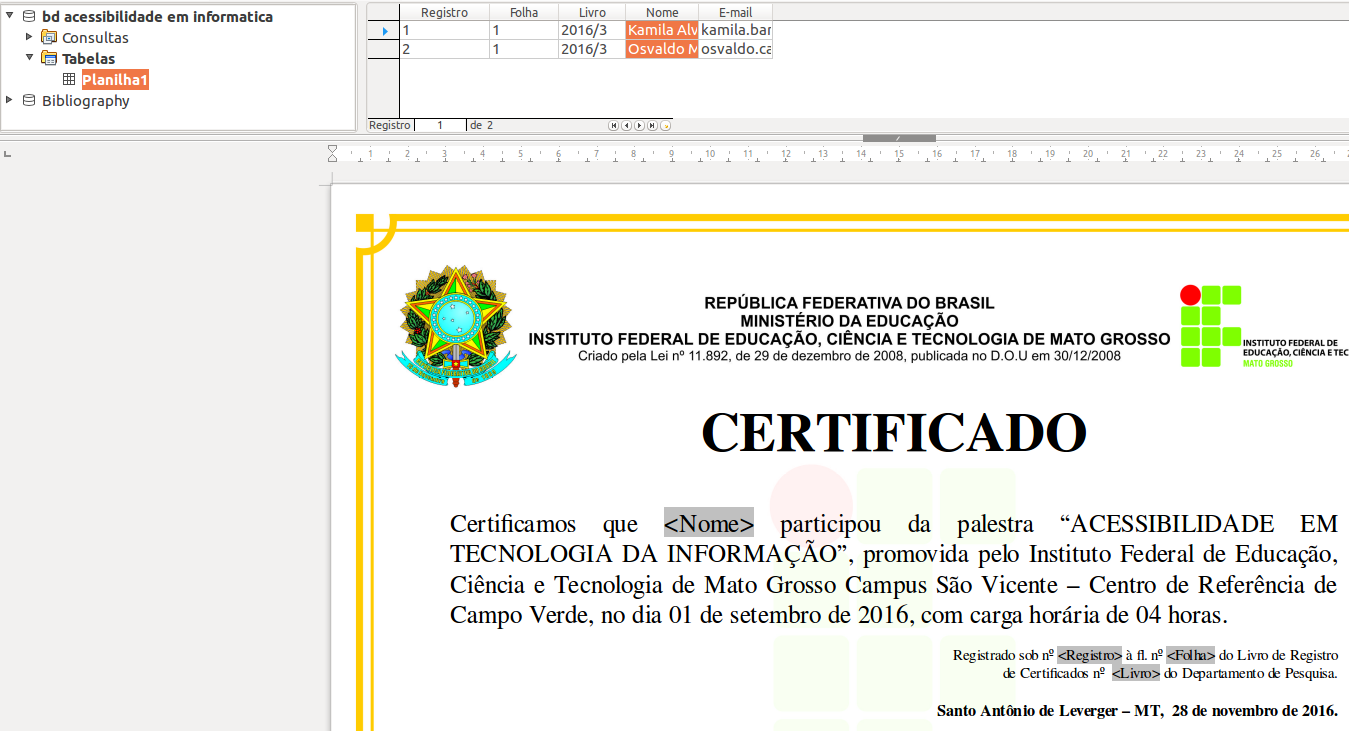Click the Planilha1 table grid icon
Viewport: 1349px width, 731px height.
tap(69, 79)
